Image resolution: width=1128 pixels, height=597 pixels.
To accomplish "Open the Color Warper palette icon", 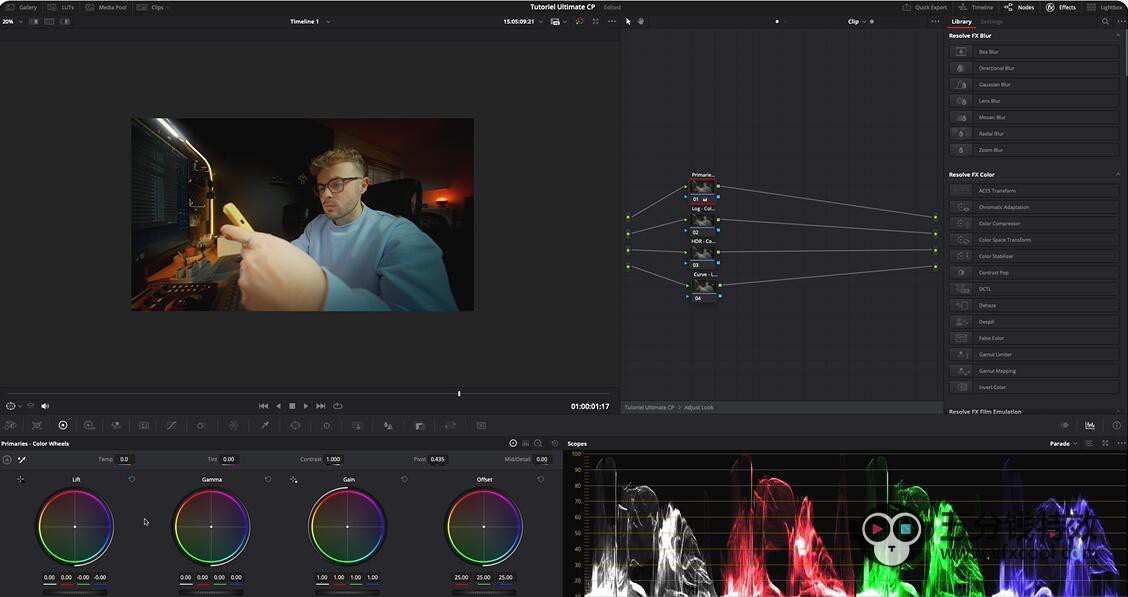I will point(233,426).
